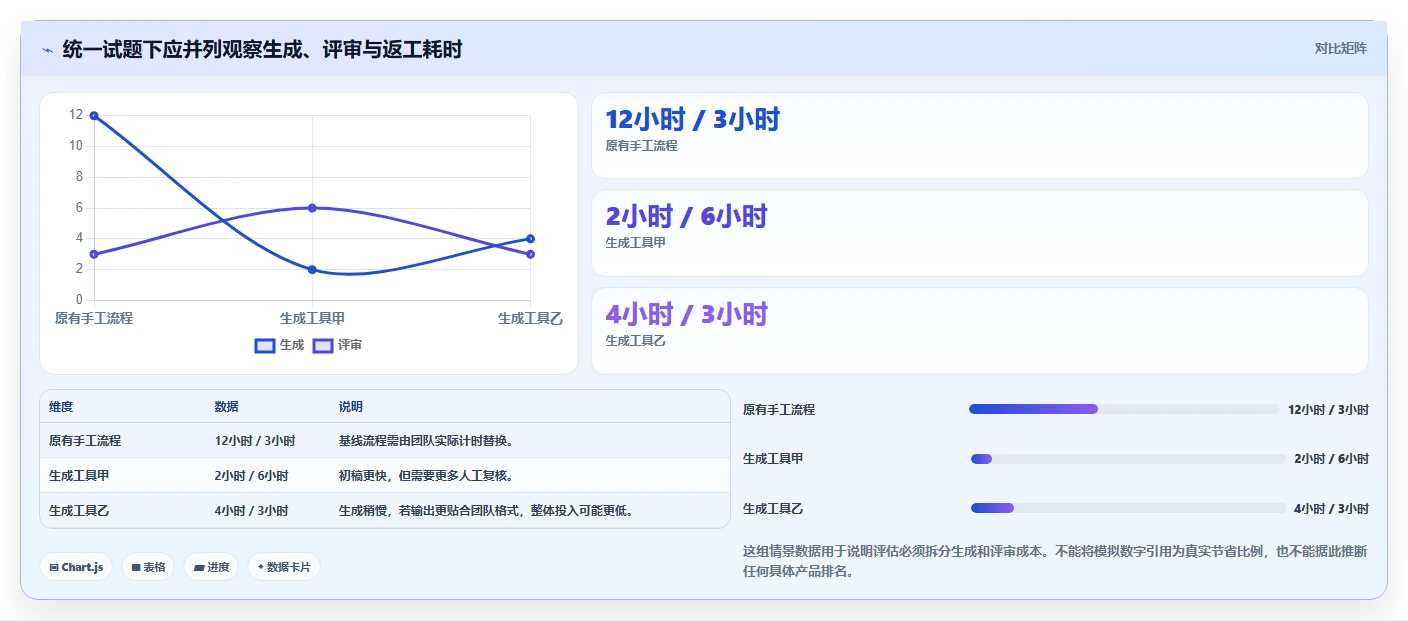Click the 2小时 / 6小时 data card value
The image size is (1408, 621).
click(686, 216)
